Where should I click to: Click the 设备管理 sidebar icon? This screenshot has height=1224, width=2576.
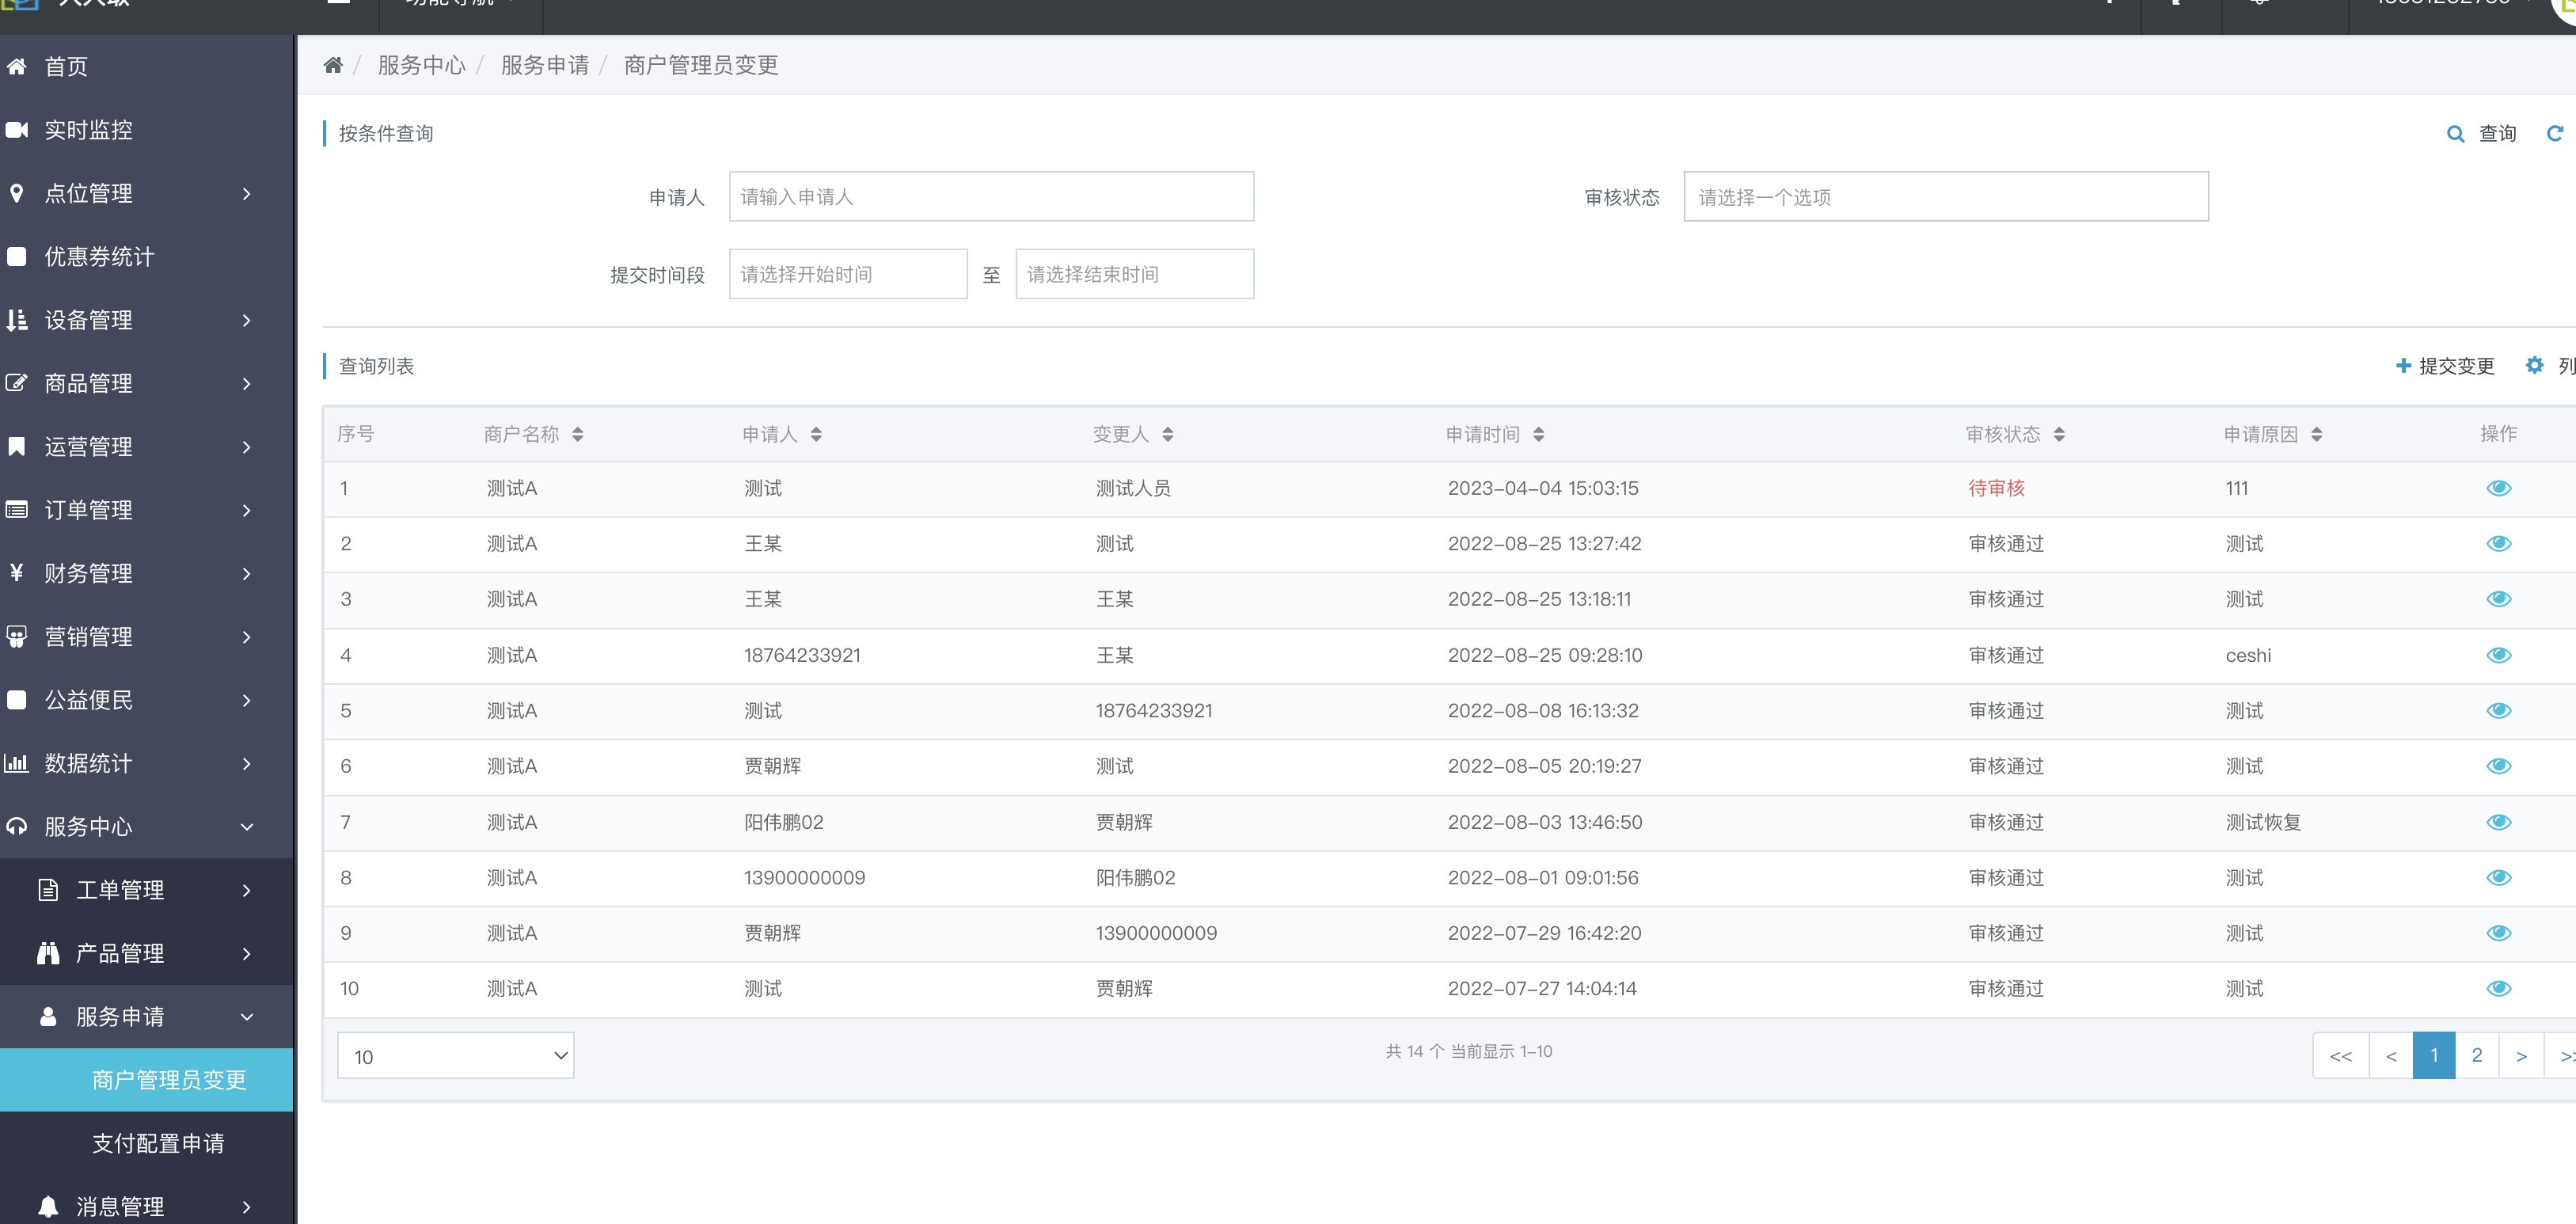(17, 320)
